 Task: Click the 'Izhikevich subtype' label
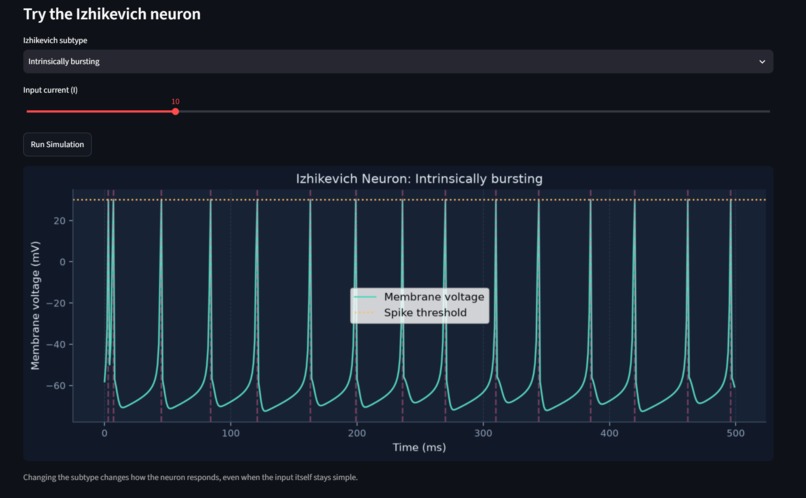pyautogui.click(x=55, y=40)
